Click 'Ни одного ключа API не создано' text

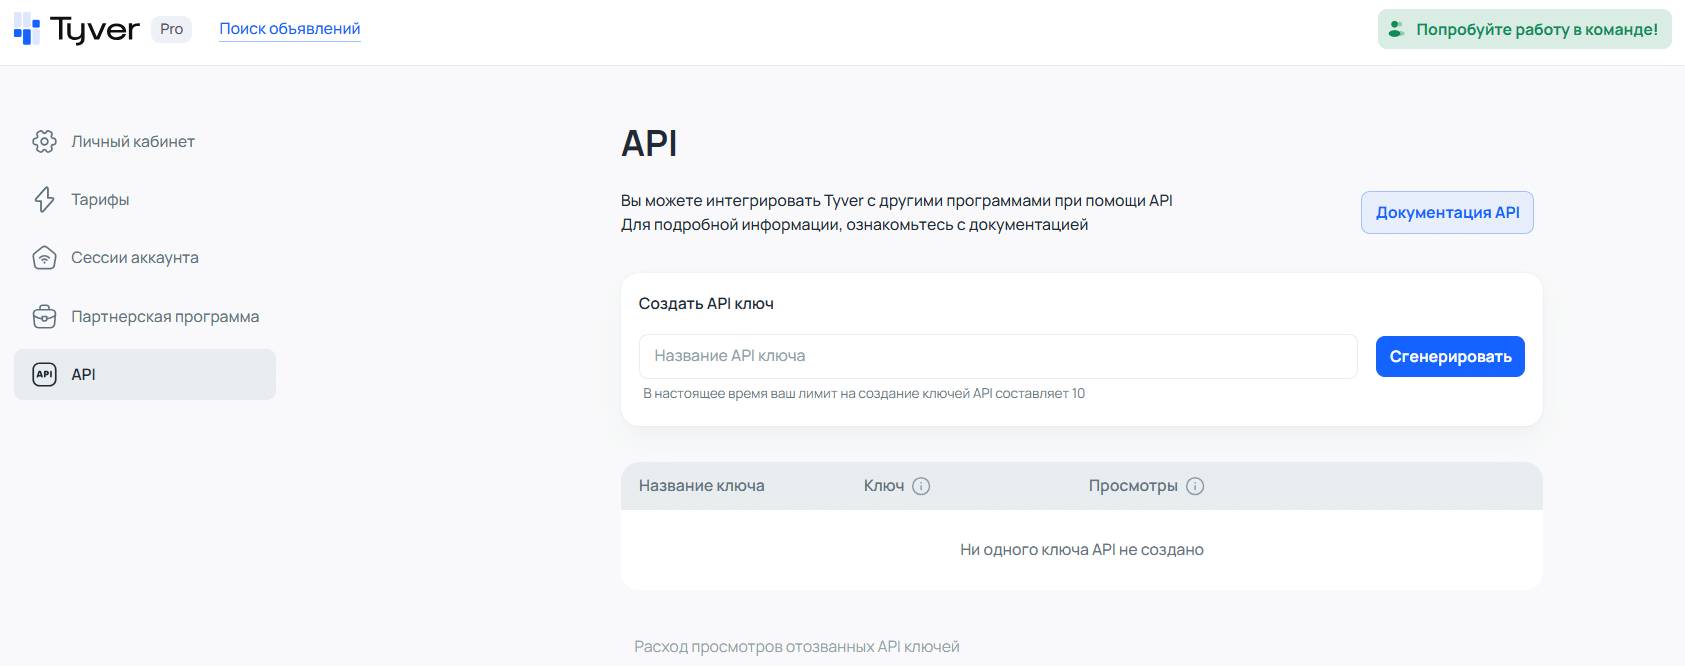[1082, 550]
